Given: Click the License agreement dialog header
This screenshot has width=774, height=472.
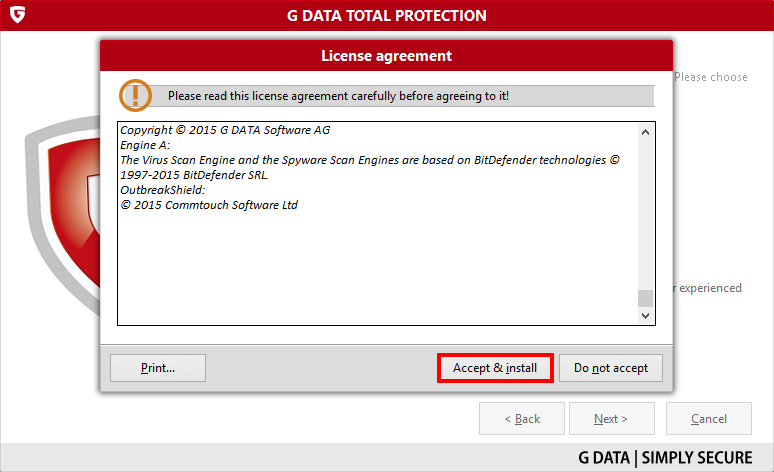Looking at the screenshot, I should (x=387, y=56).
